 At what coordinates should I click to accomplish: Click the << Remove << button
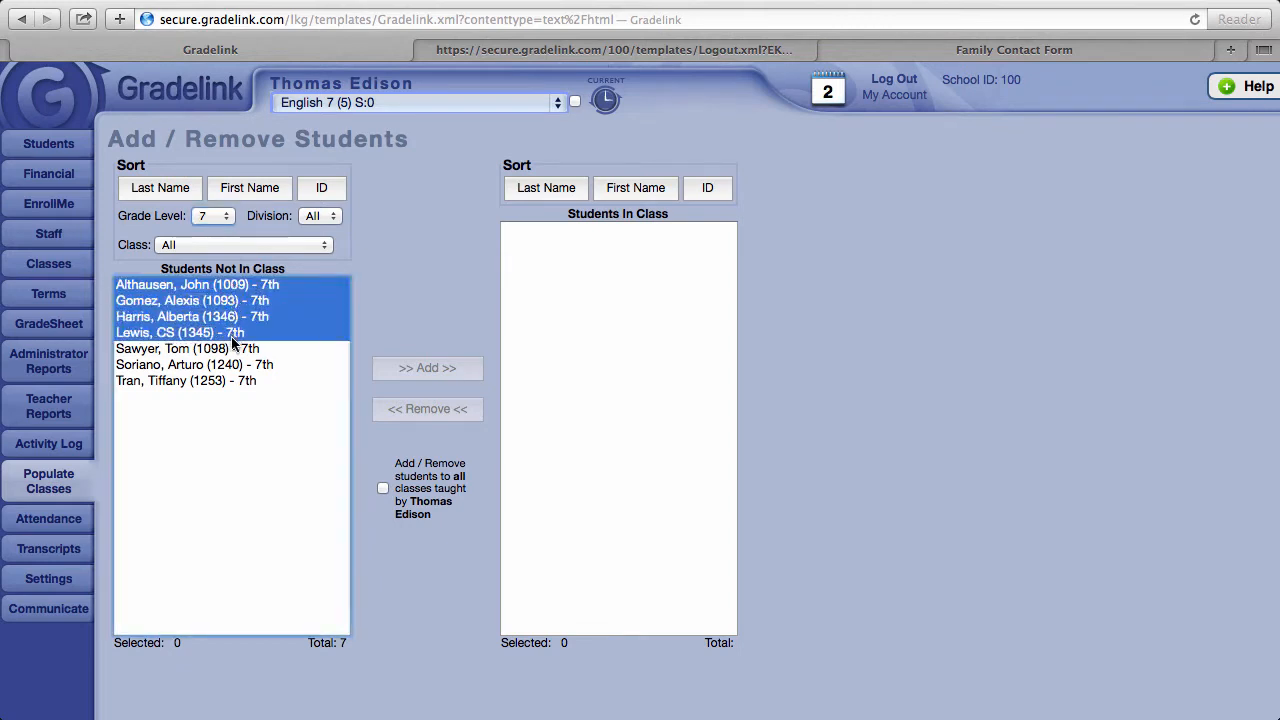pyautogui.click(x=427, y=409)
